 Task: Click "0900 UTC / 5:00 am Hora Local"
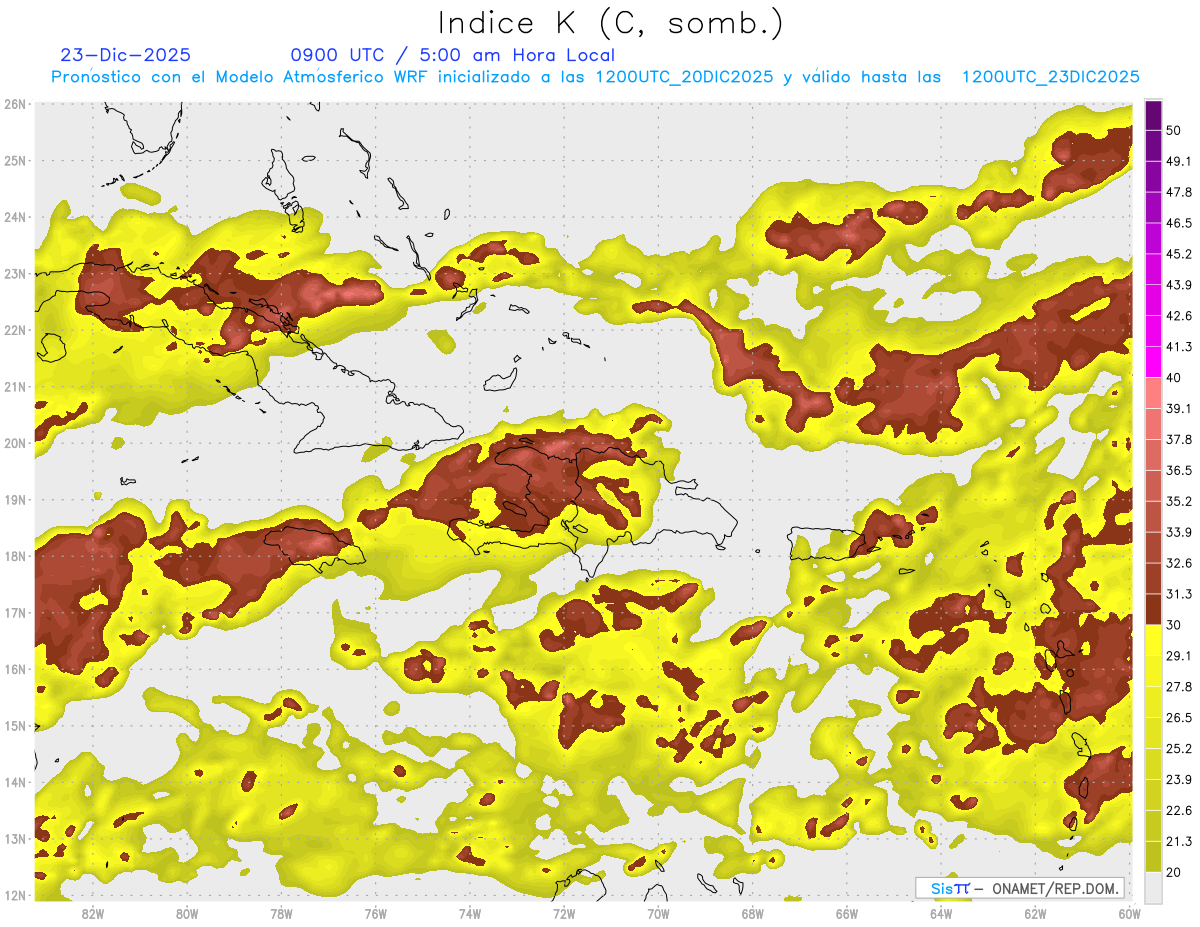(x=453, y=55)
